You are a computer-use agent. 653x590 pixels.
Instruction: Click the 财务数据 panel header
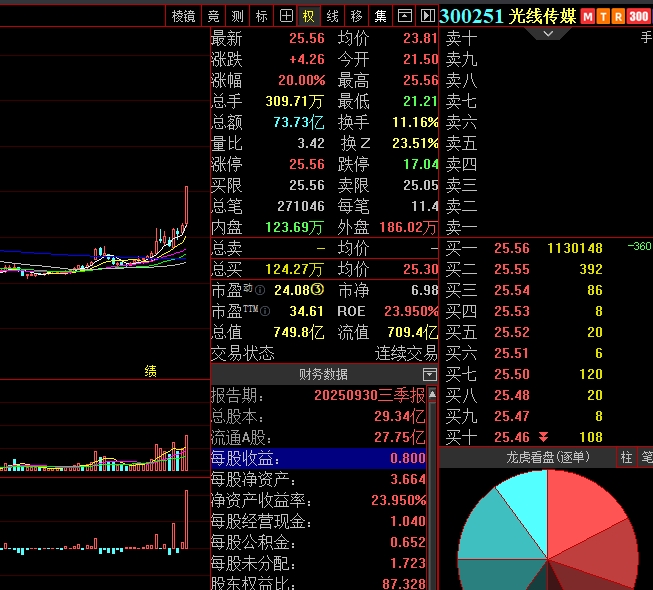pos(323,374)
